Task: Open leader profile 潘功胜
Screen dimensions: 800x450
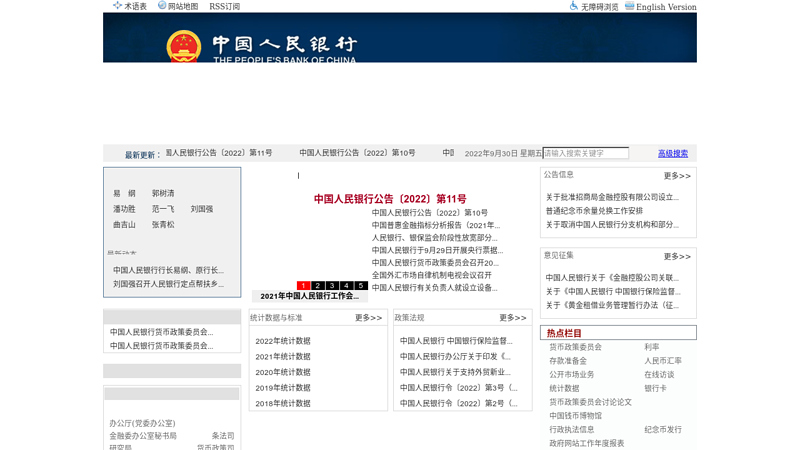Action: [124, 209]
